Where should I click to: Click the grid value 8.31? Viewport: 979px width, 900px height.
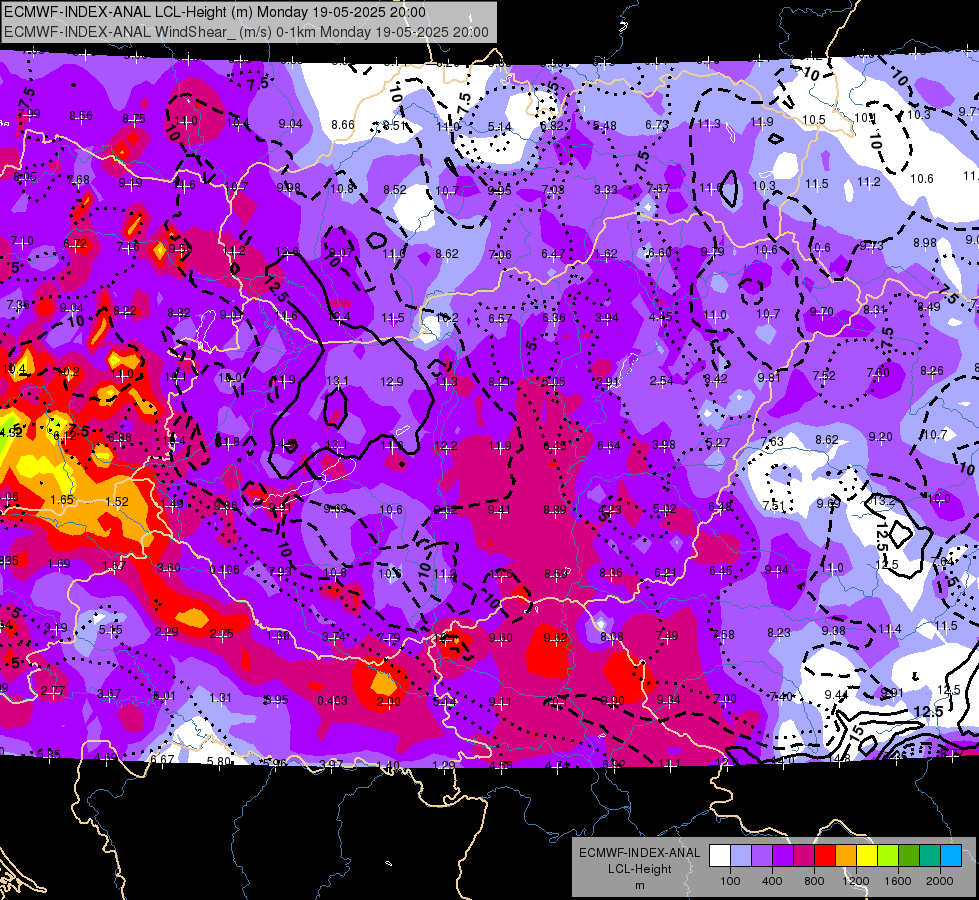875,309
